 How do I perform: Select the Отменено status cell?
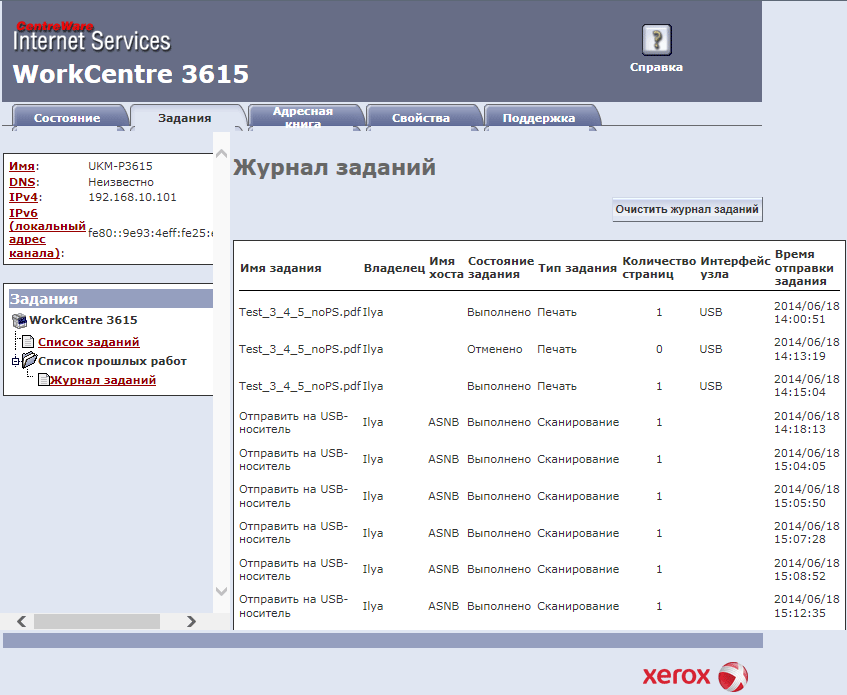tap(495, 349)
